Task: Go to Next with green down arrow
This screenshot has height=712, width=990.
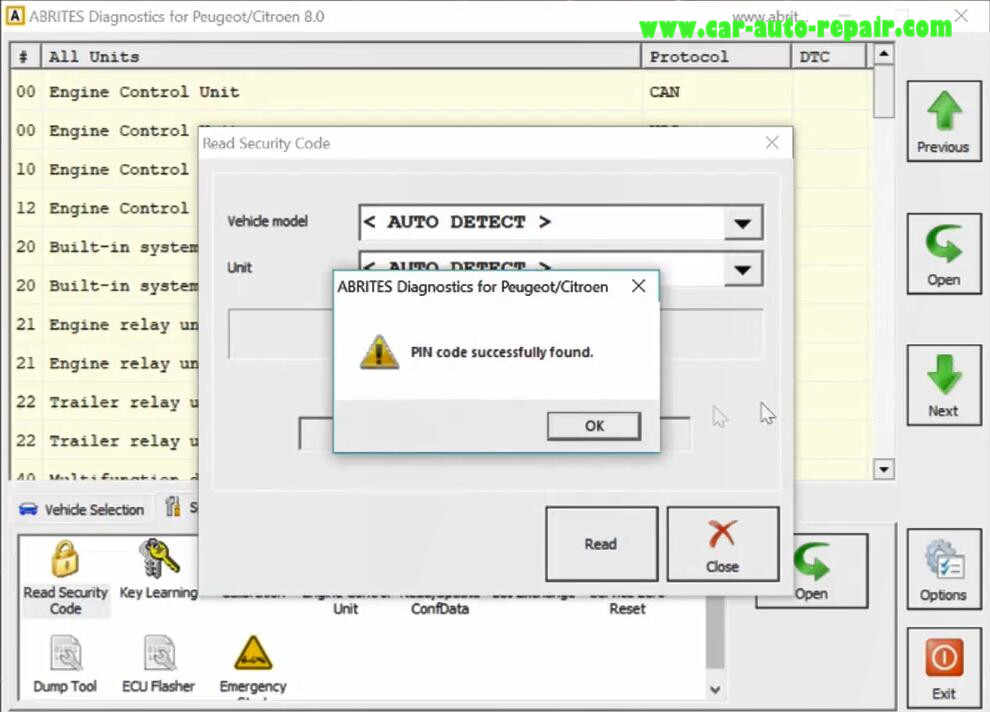Action: tap(944, 385)
